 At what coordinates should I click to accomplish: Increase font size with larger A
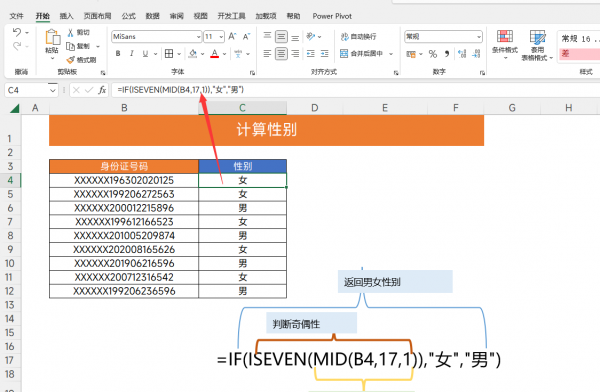tap(232, 36)
